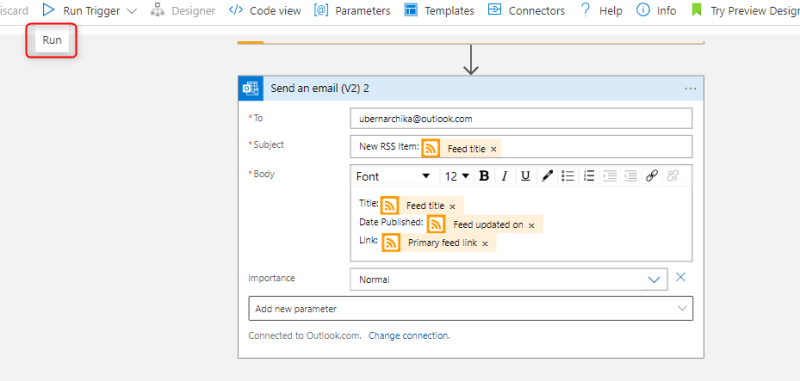
Task: Click the Change connection link
Action: (409, 336)
